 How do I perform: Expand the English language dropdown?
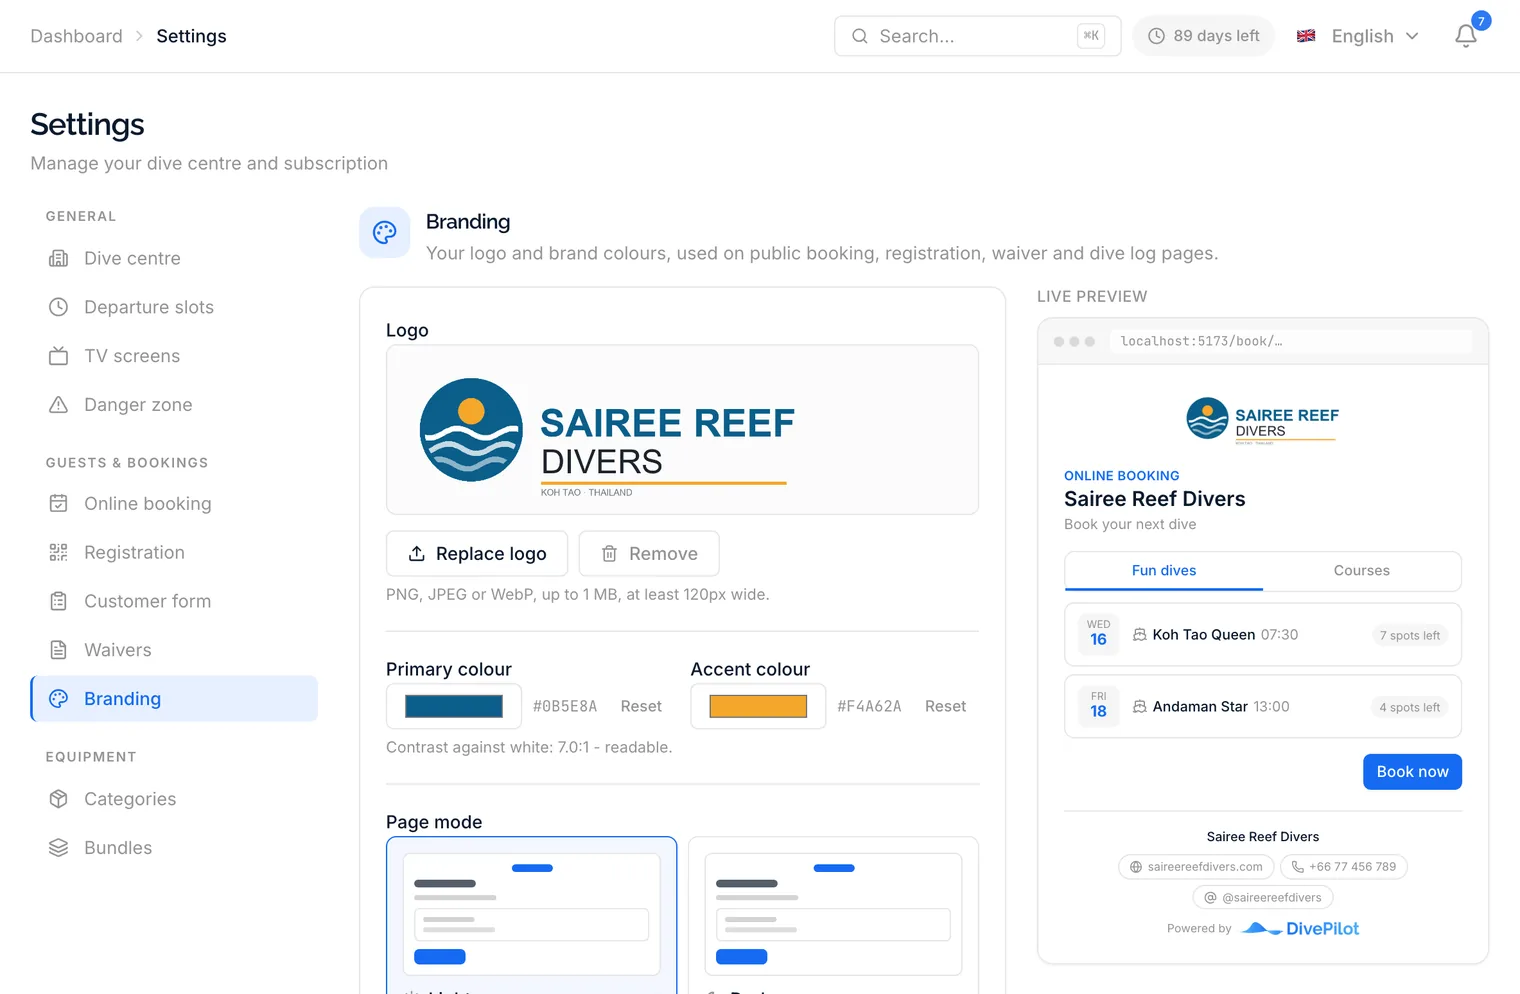pos(1358,36)
